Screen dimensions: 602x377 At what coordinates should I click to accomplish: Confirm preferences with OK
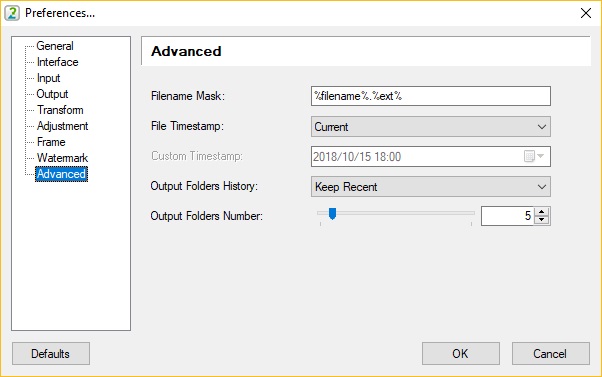(461, 354)
